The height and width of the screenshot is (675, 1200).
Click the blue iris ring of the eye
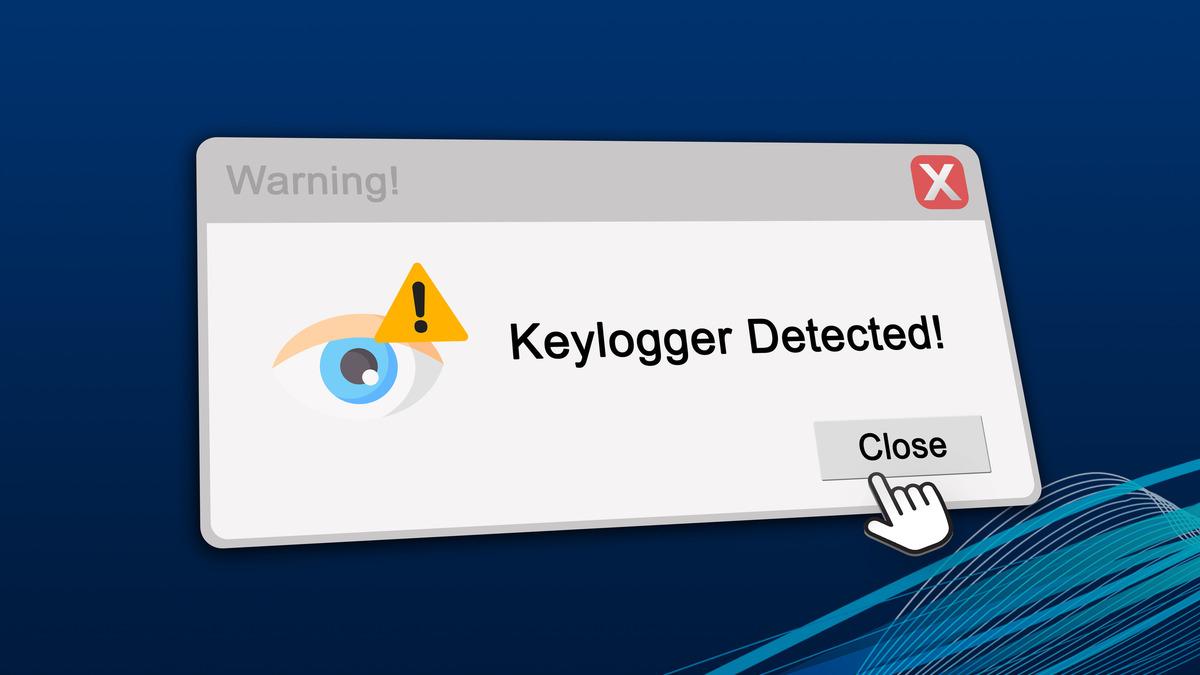pyautogui.click(x=358, y=367)
